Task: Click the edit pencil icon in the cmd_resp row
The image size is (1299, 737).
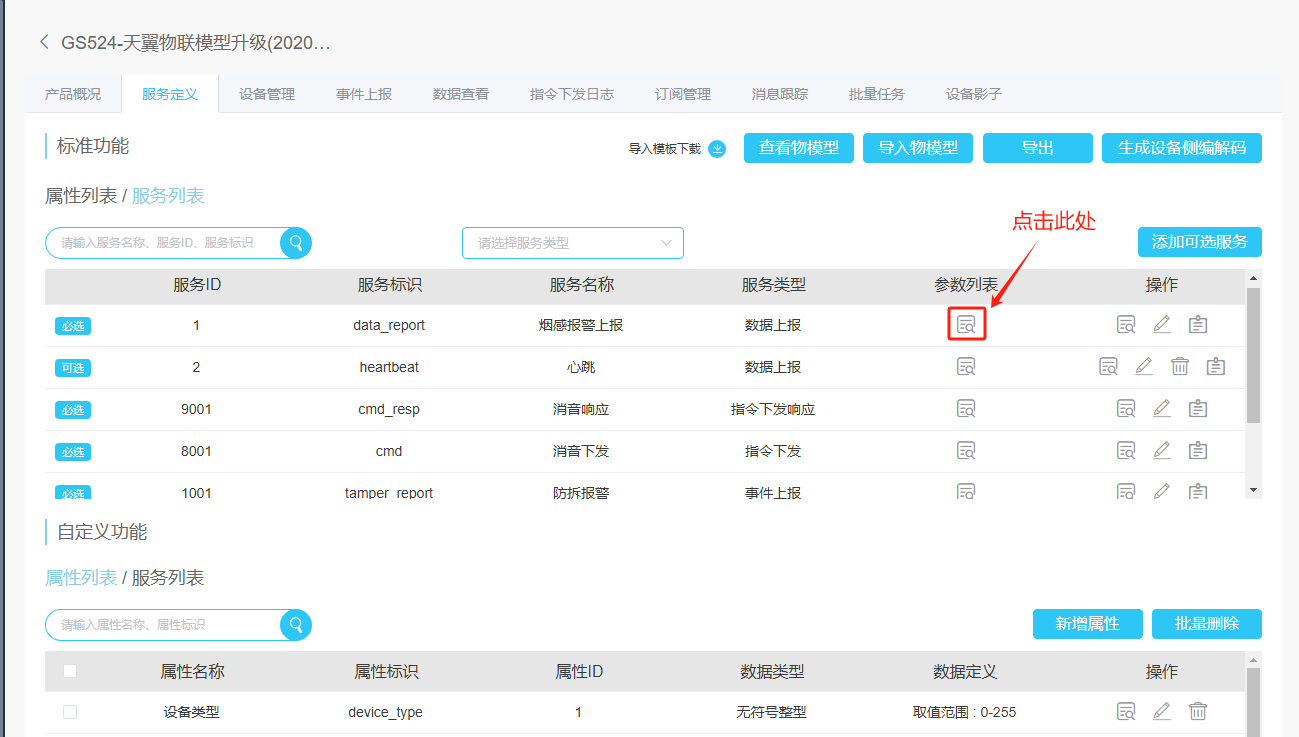Action: pos(1162,409)
